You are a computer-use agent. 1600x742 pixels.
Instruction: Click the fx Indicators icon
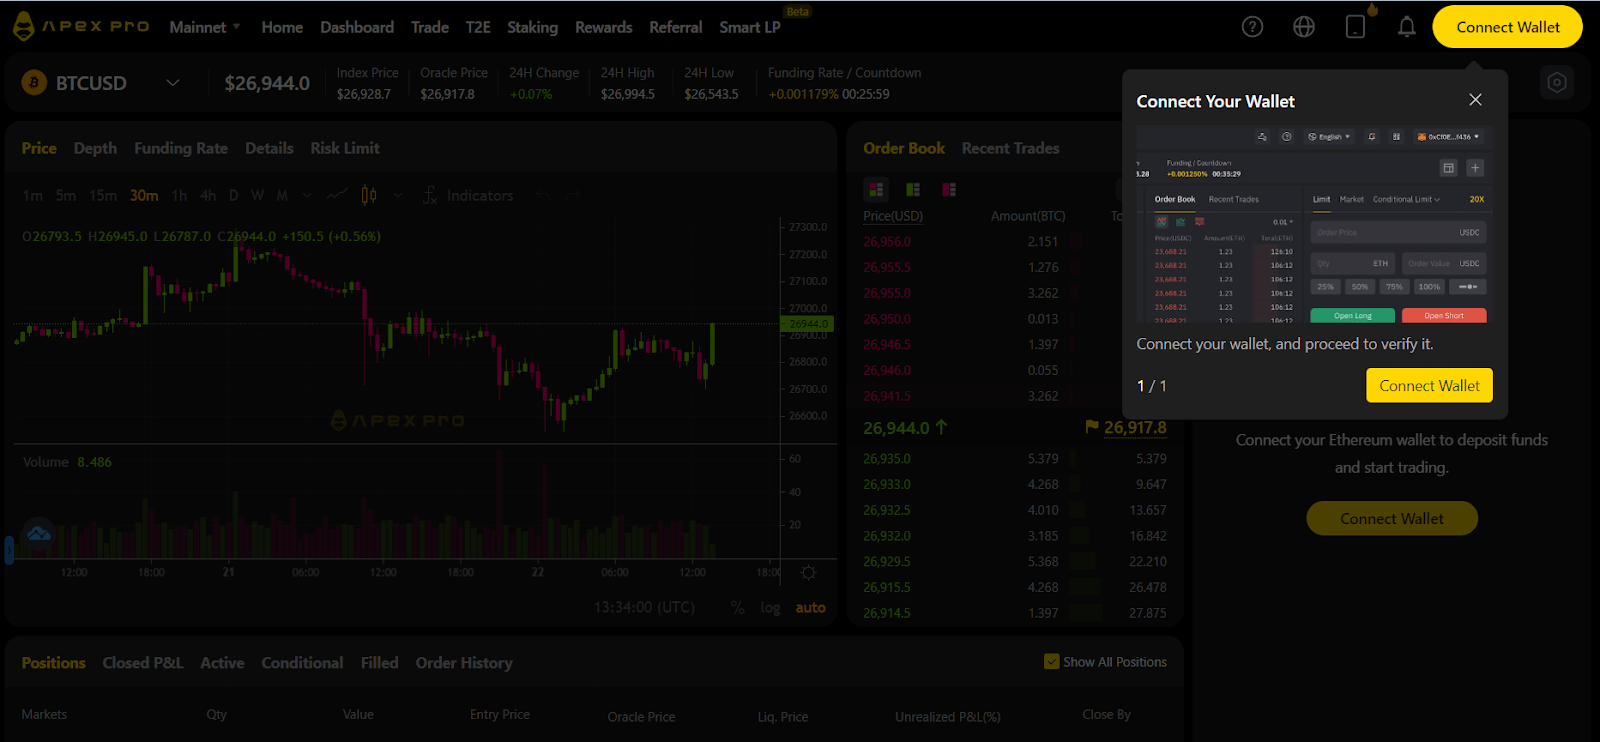tap(430, 195)
